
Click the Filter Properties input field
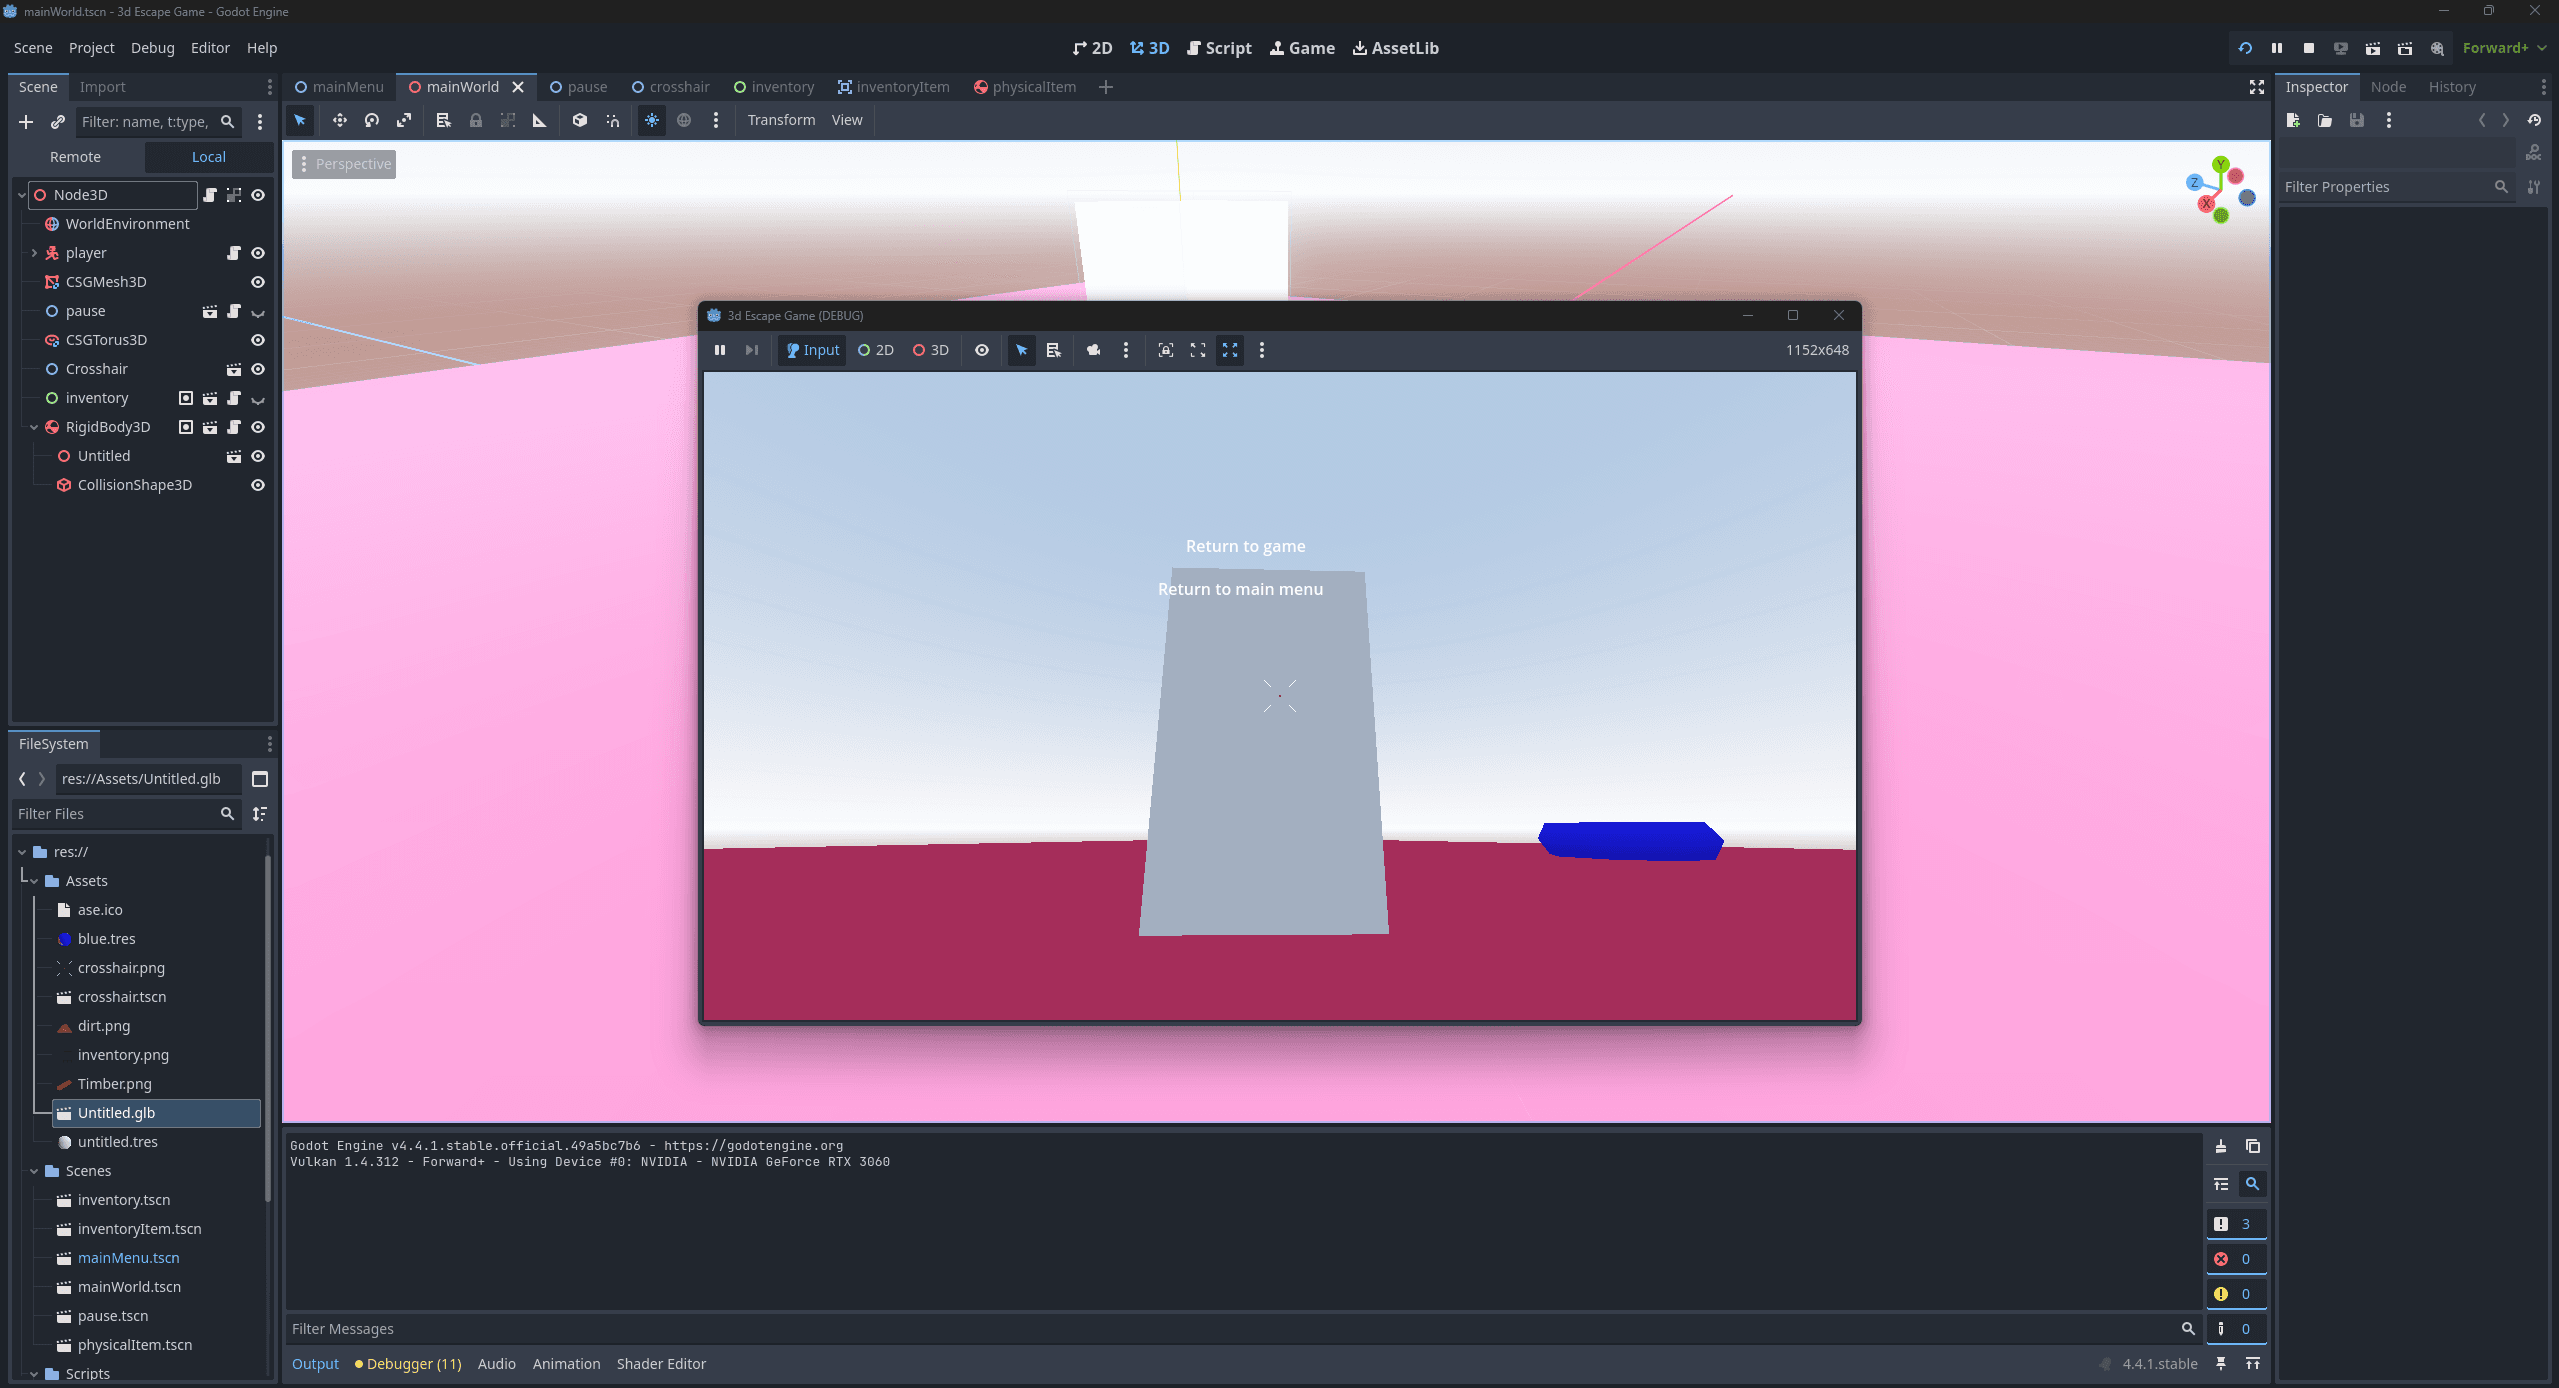click(2396, 187)
